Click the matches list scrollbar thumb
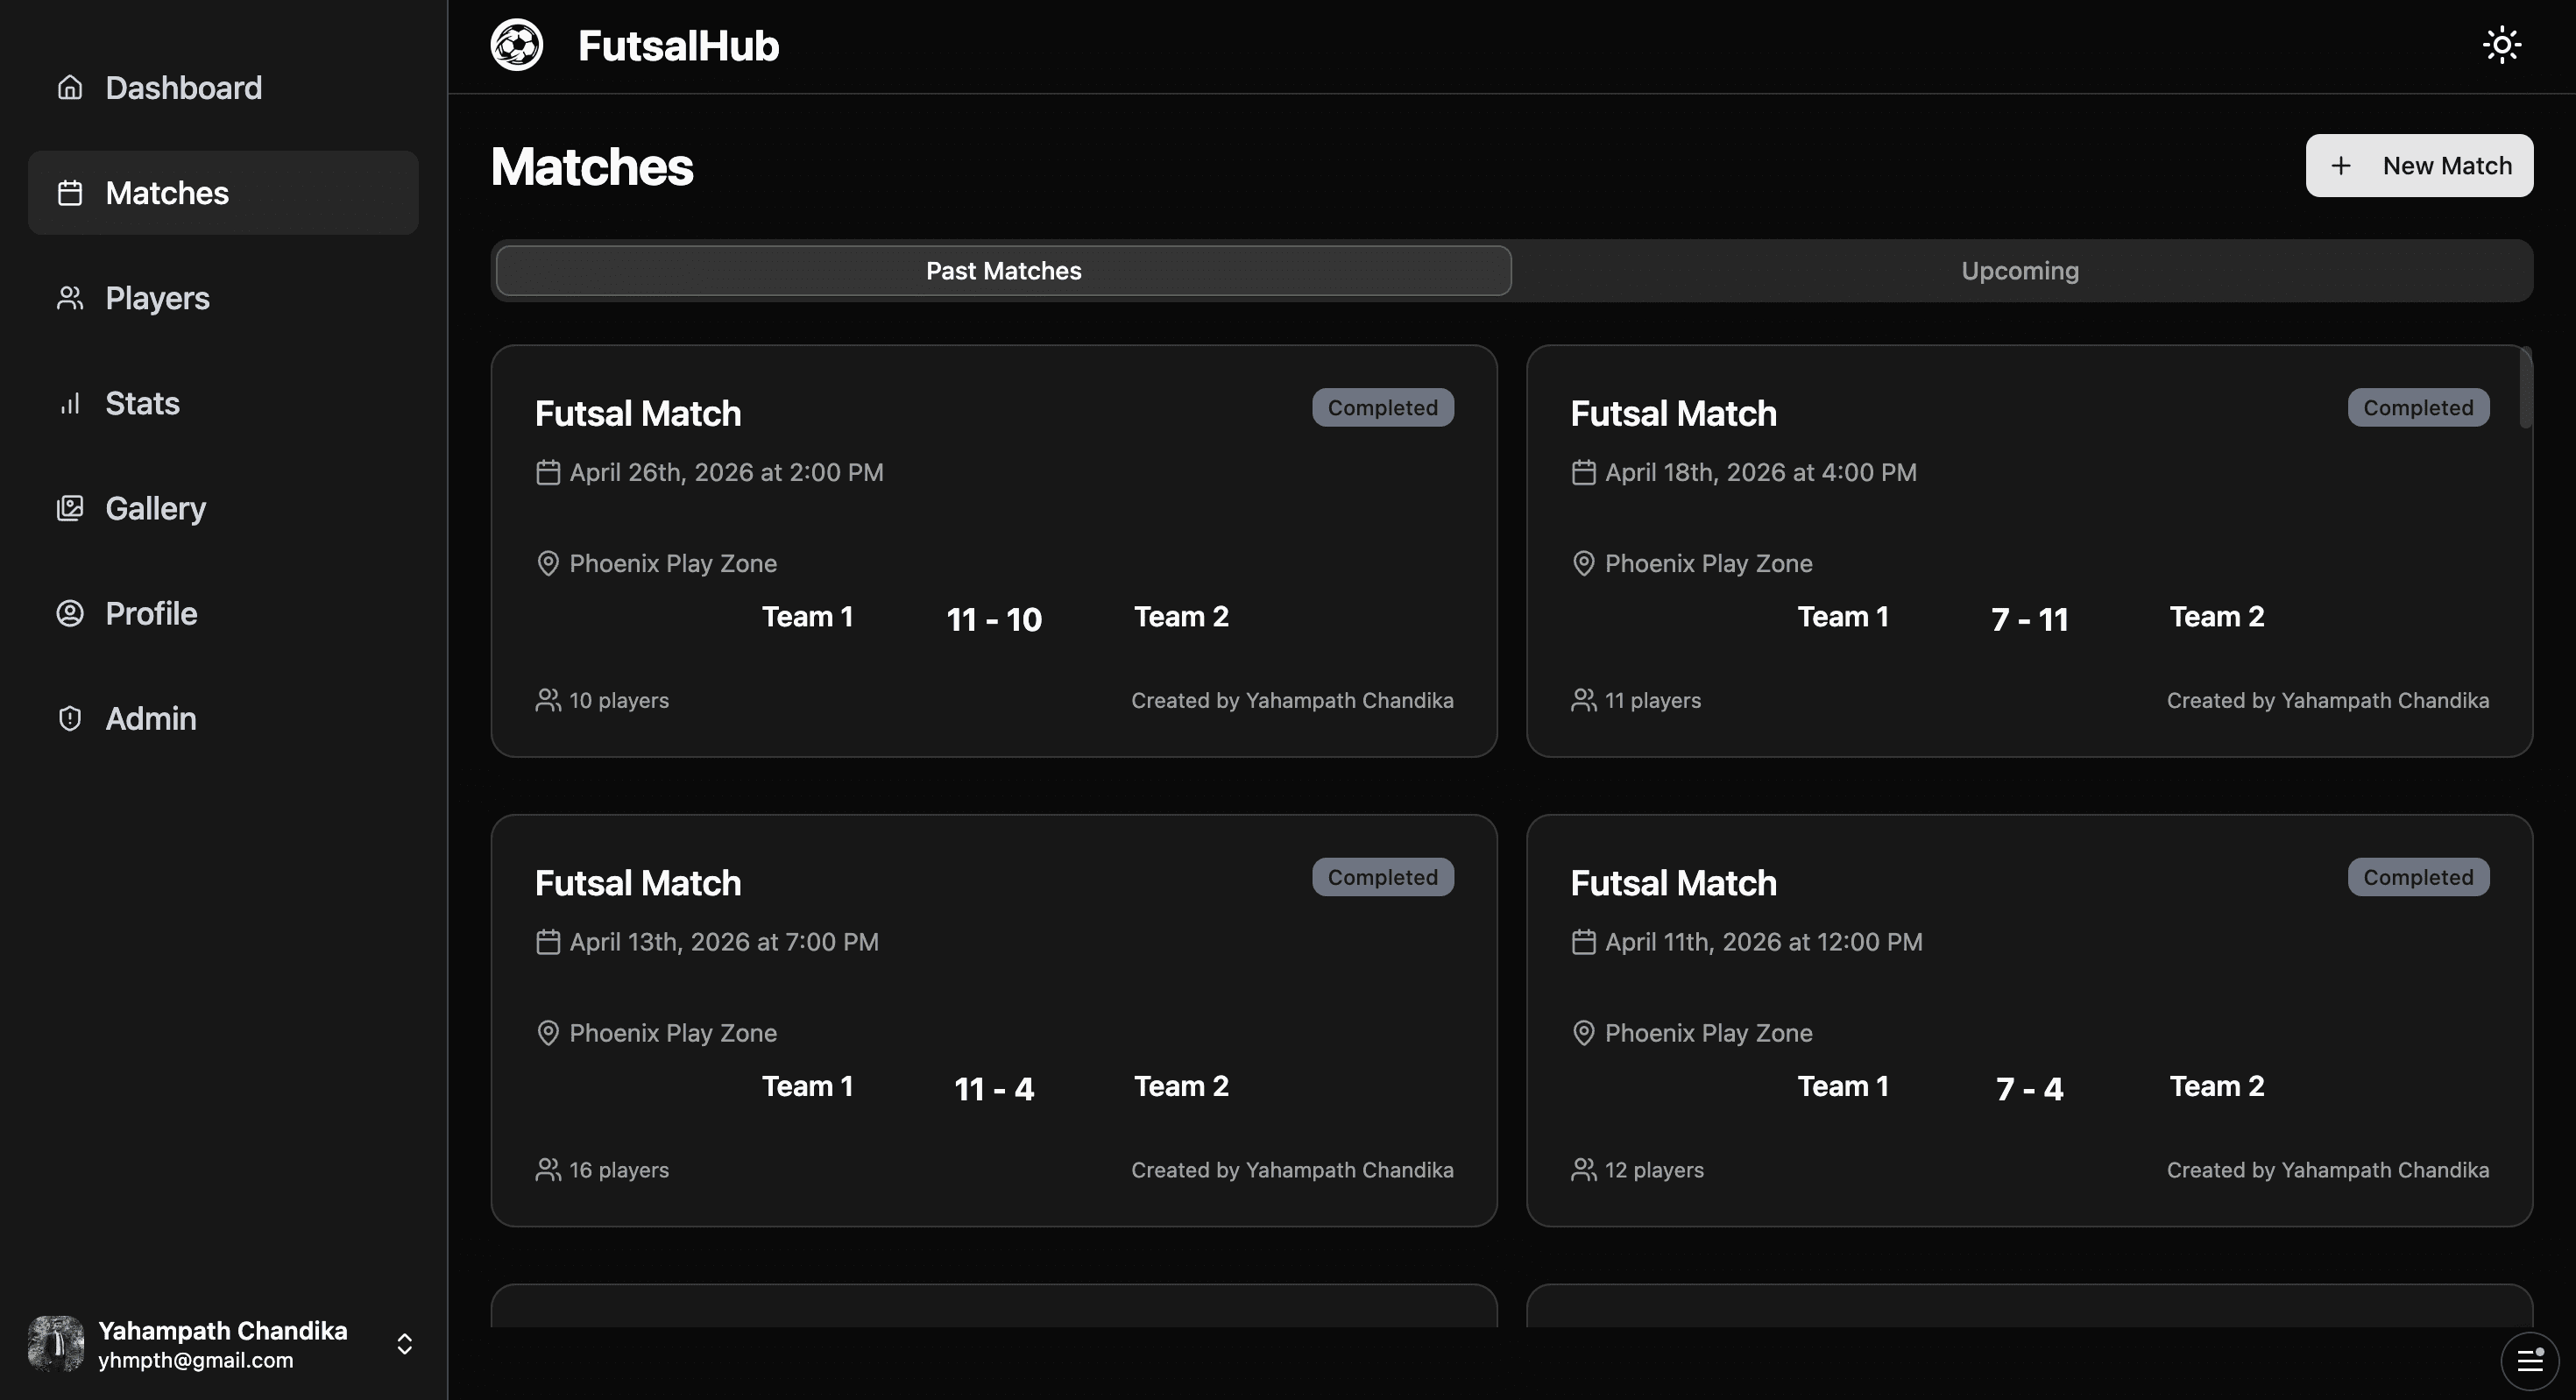The width and height of the screenshot is (2576, 1400). click(x=2526, y=387)
